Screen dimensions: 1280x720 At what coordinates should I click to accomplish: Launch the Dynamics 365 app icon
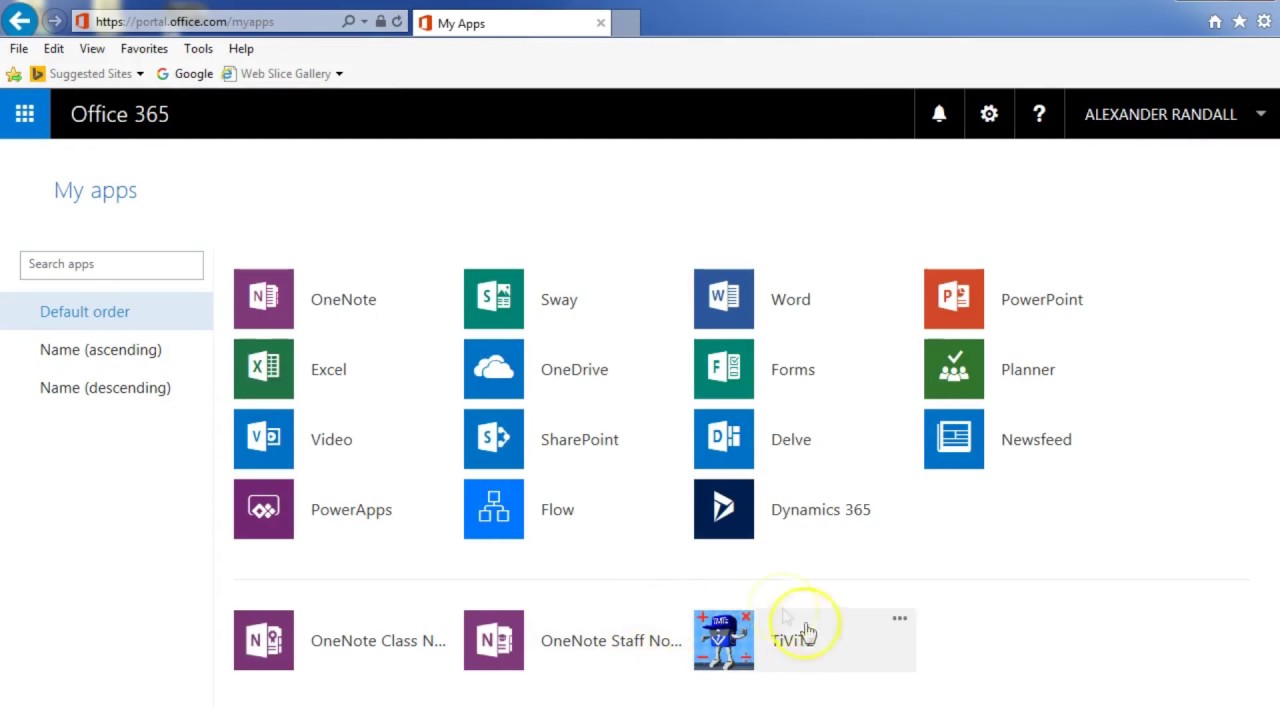coord(724,509)
